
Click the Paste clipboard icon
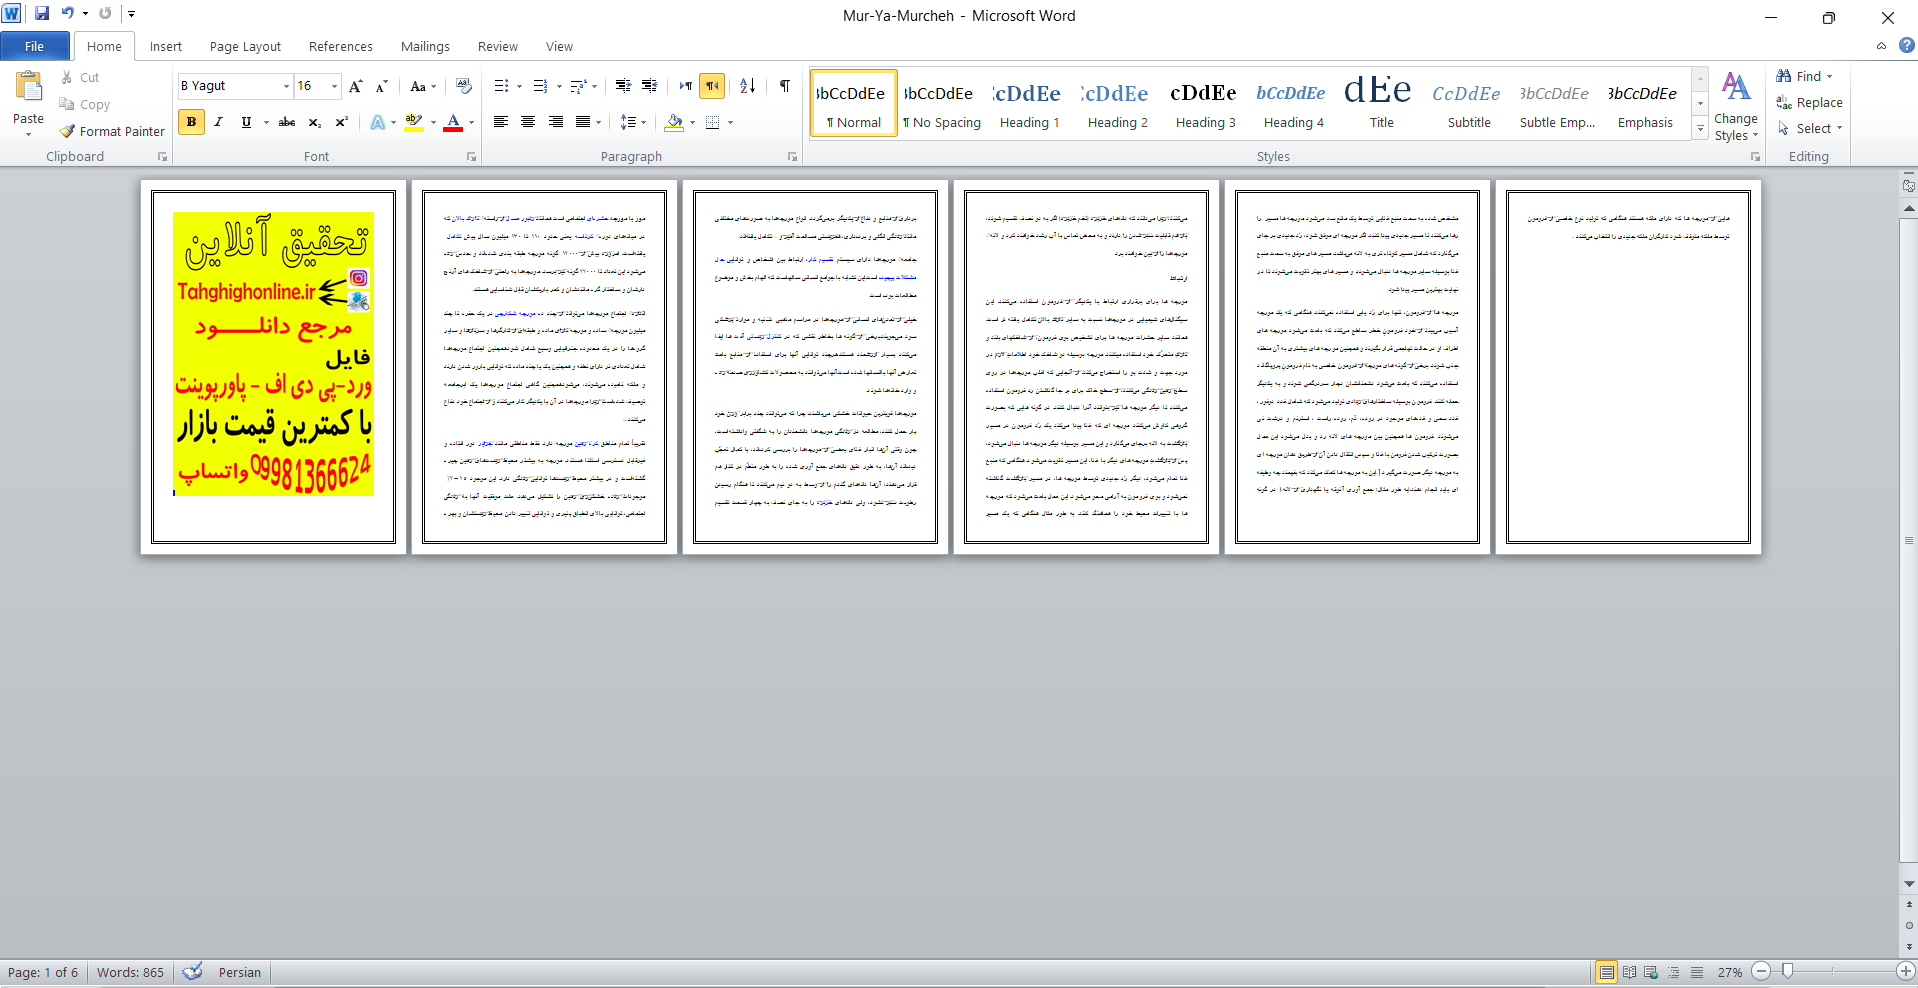point(28,87)
